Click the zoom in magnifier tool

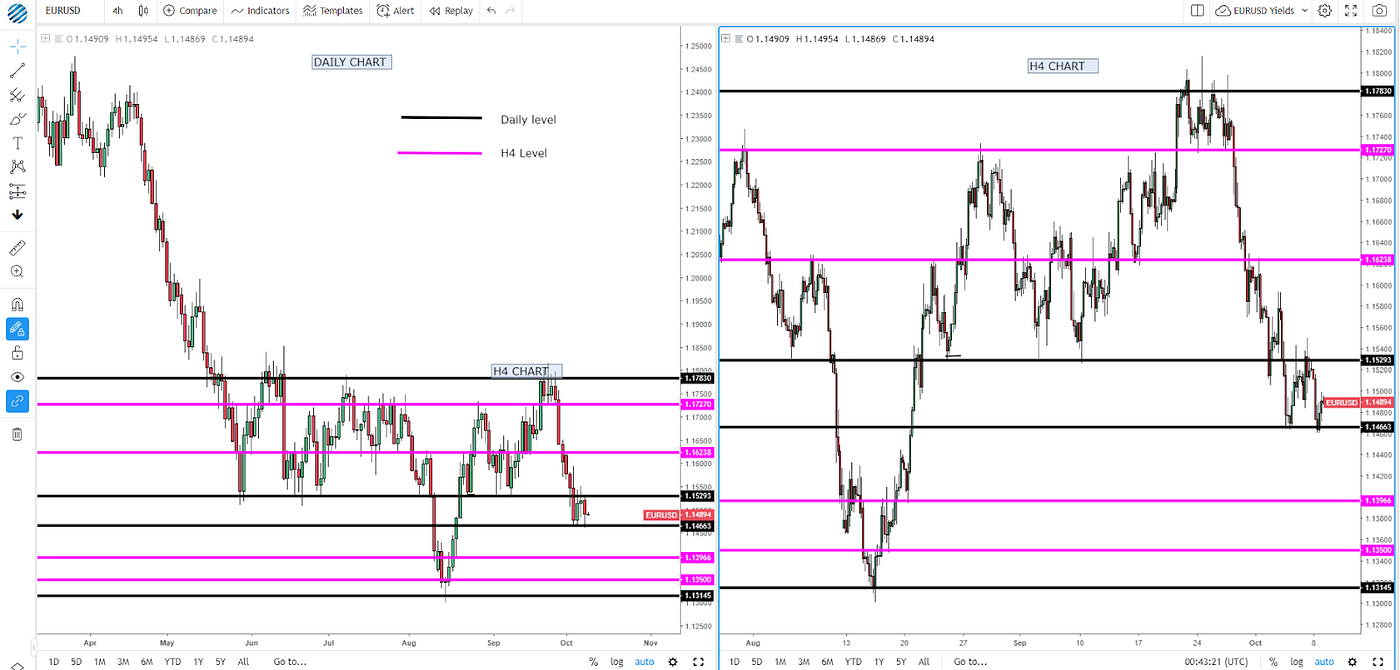[17, 271]
